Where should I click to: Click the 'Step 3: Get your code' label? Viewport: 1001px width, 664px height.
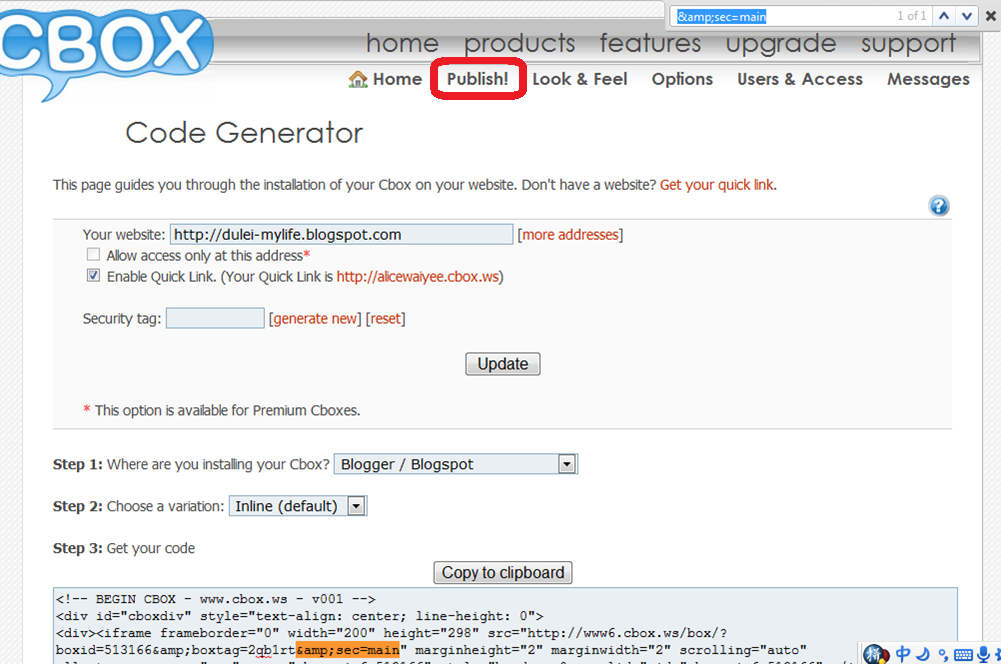point(124,548)
